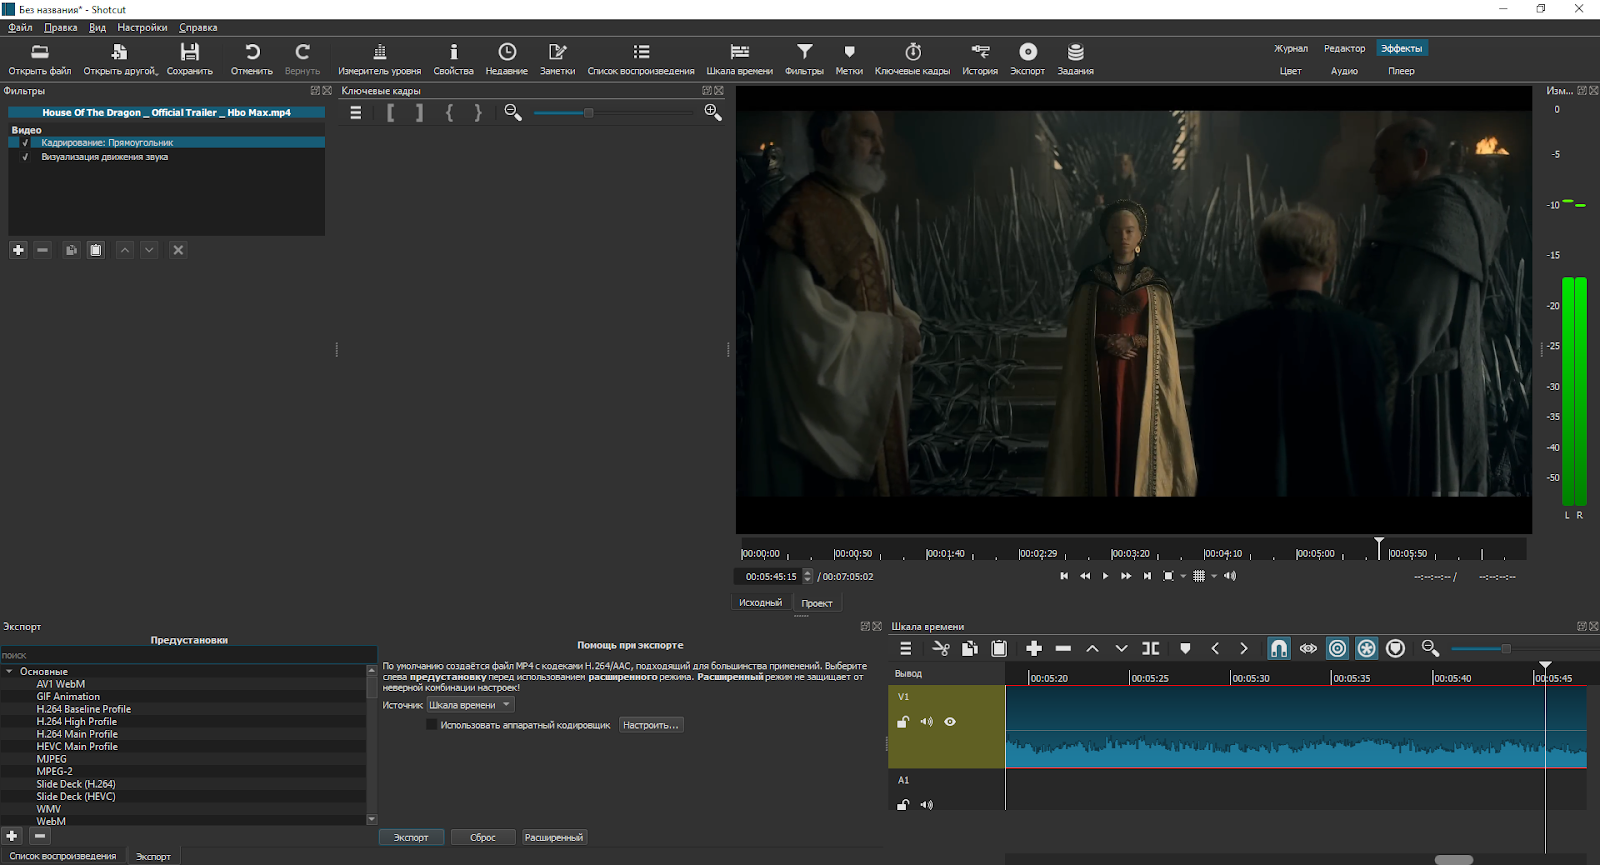Open Расширенный advanced export mode
Image resolution: width=1600 pixels, height=865 pixels.
pyautogui.click(x=554, y=838)
